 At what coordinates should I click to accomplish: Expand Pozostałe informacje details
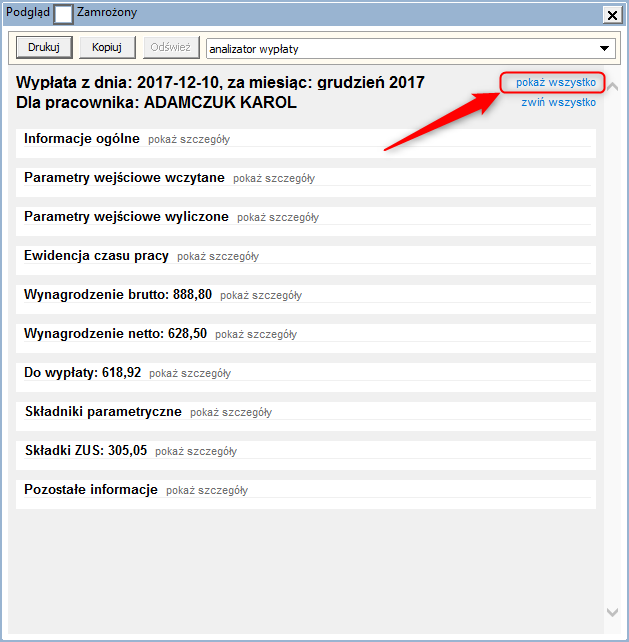click(207, 490)
